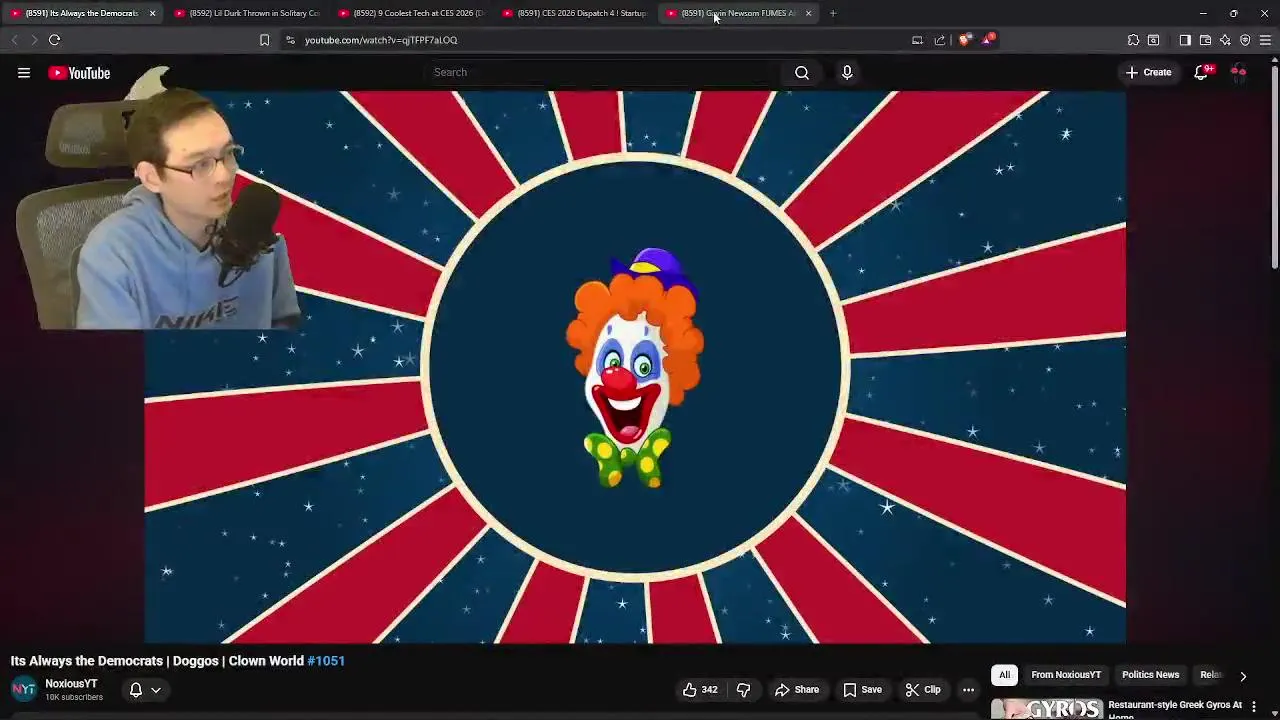Toggle the browser sidebar panel

(x=1185, y=40)
